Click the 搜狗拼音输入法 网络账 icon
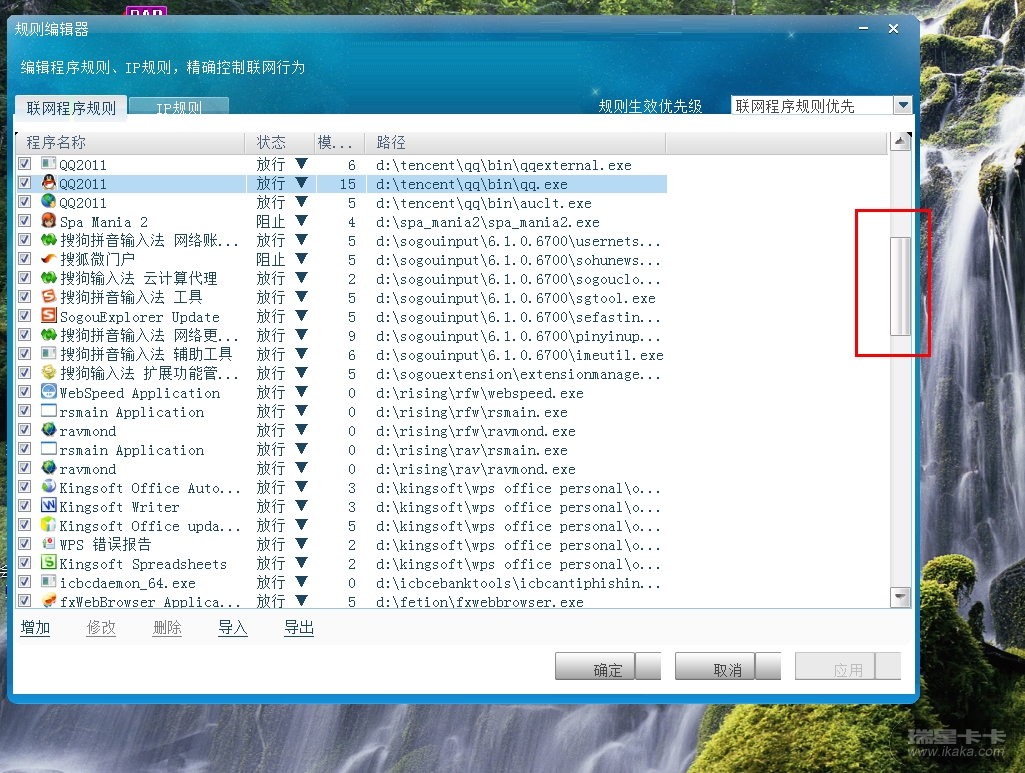Screen dimensions: 1025x773 pos(48,239)
